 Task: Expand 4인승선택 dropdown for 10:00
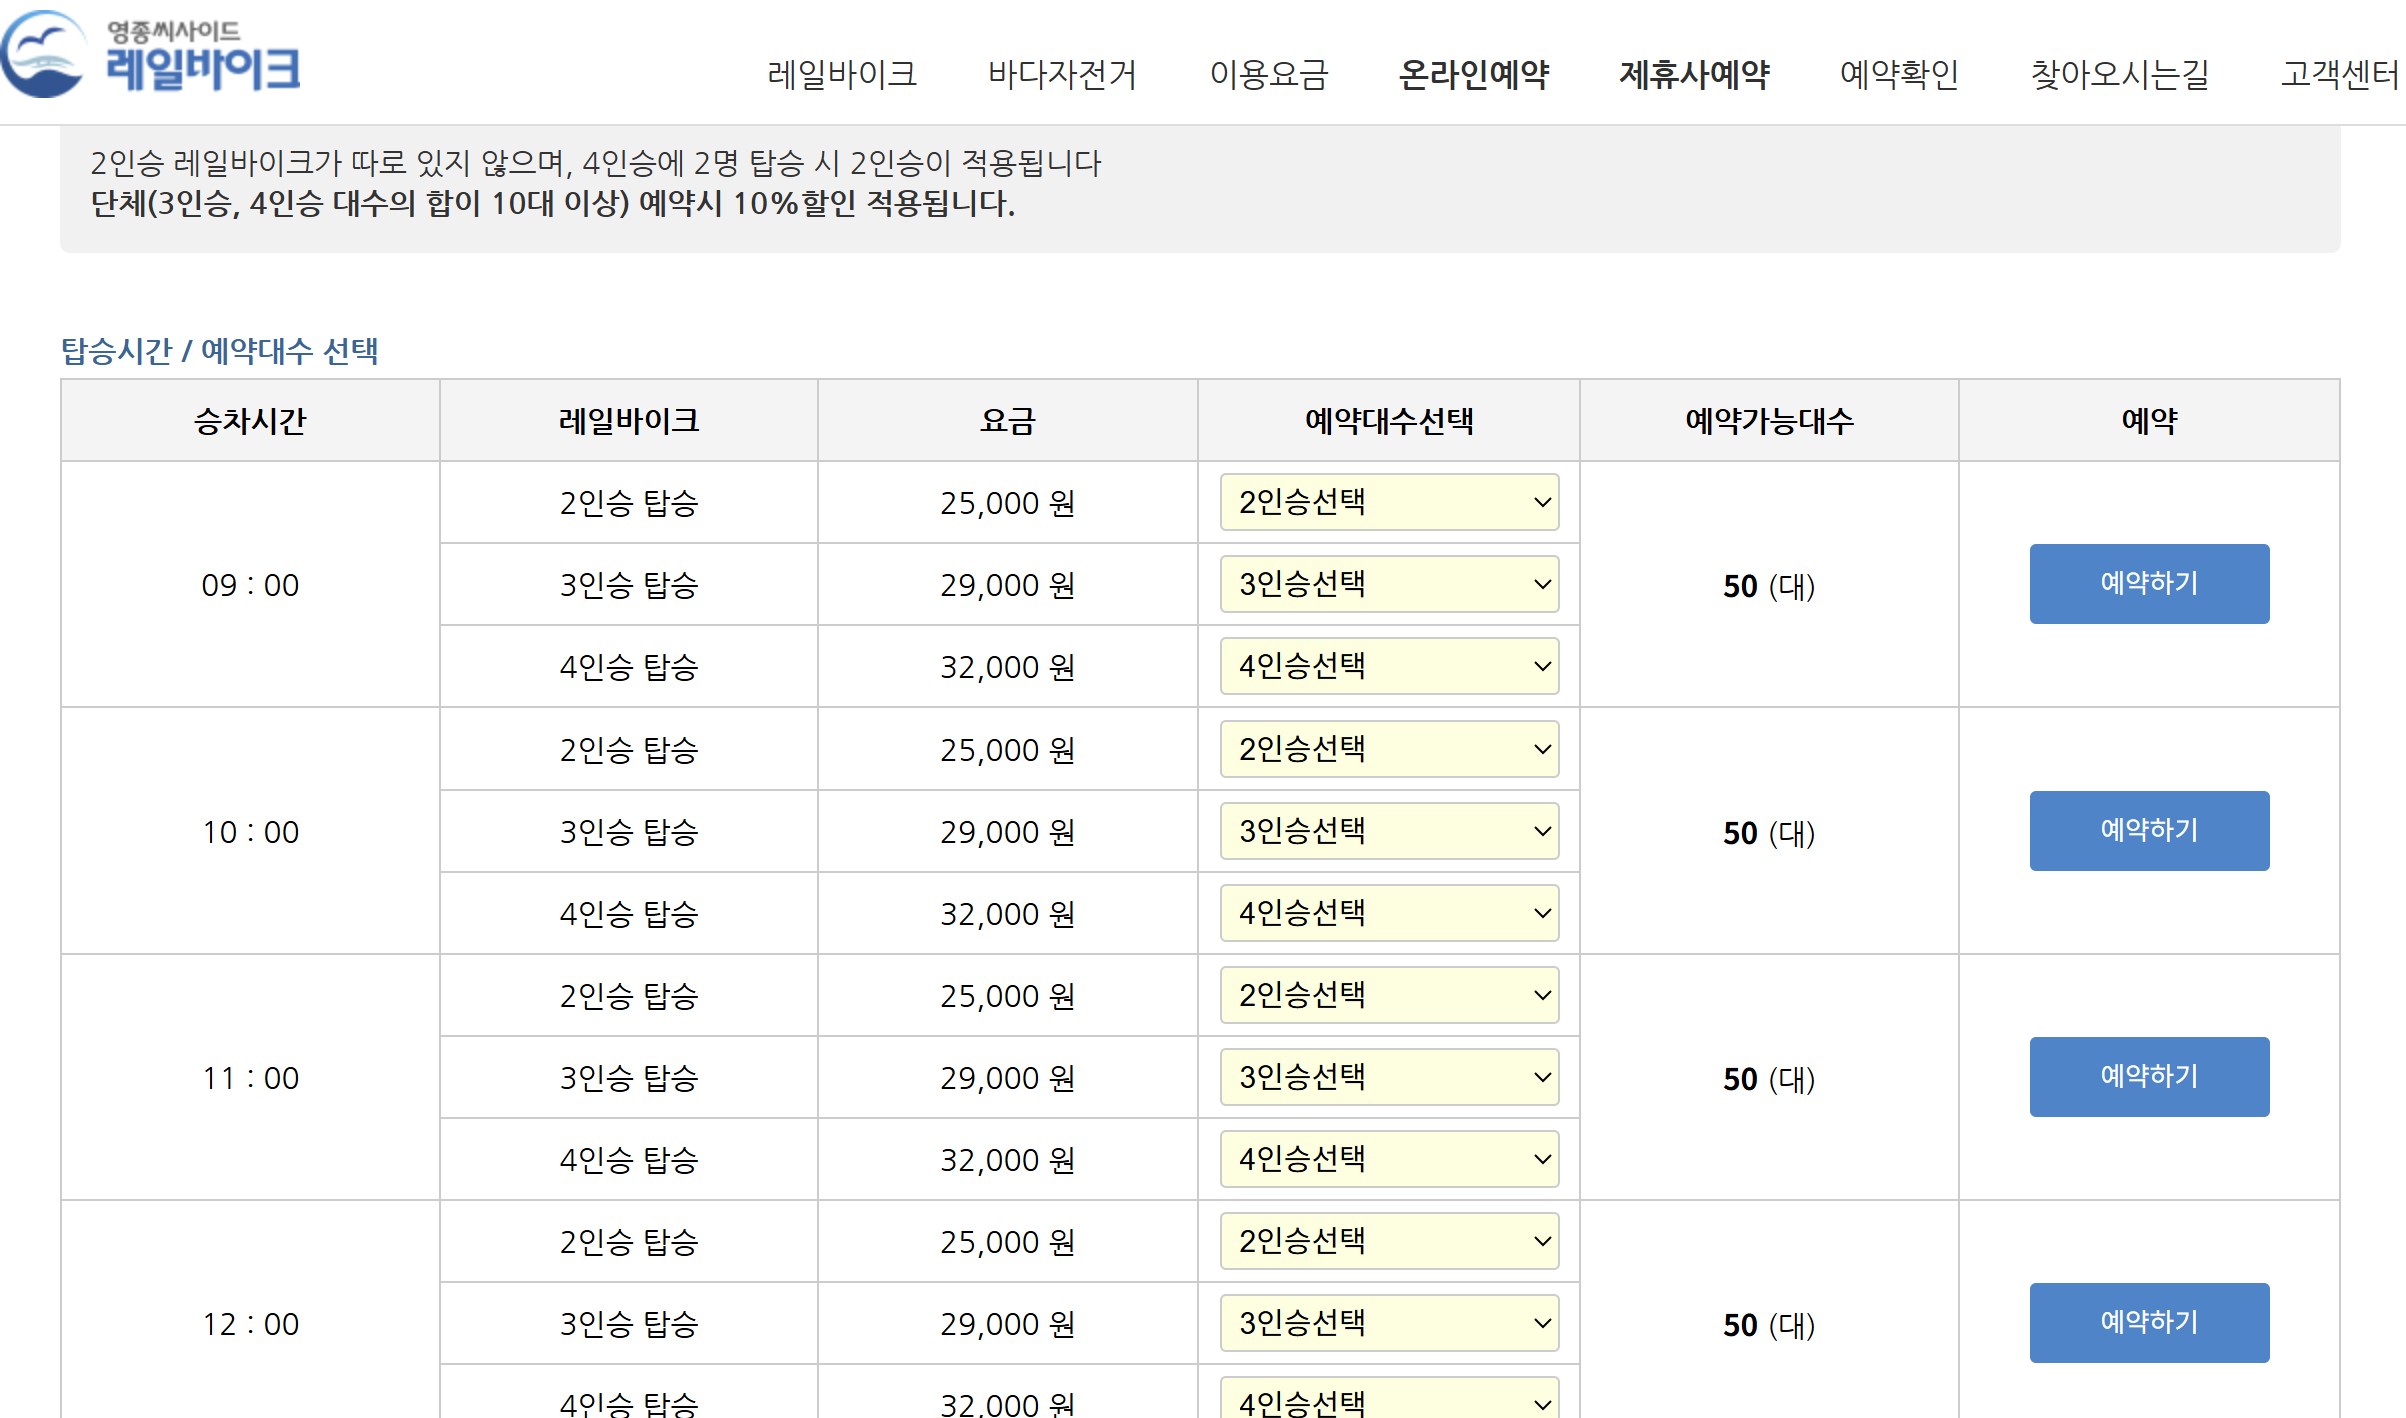point(1388,913)
